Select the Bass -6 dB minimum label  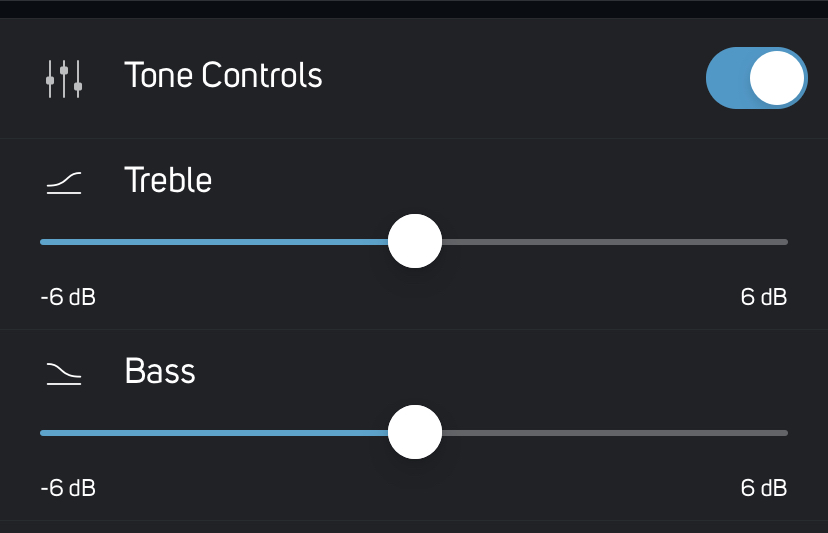click(x=68, y=488)
